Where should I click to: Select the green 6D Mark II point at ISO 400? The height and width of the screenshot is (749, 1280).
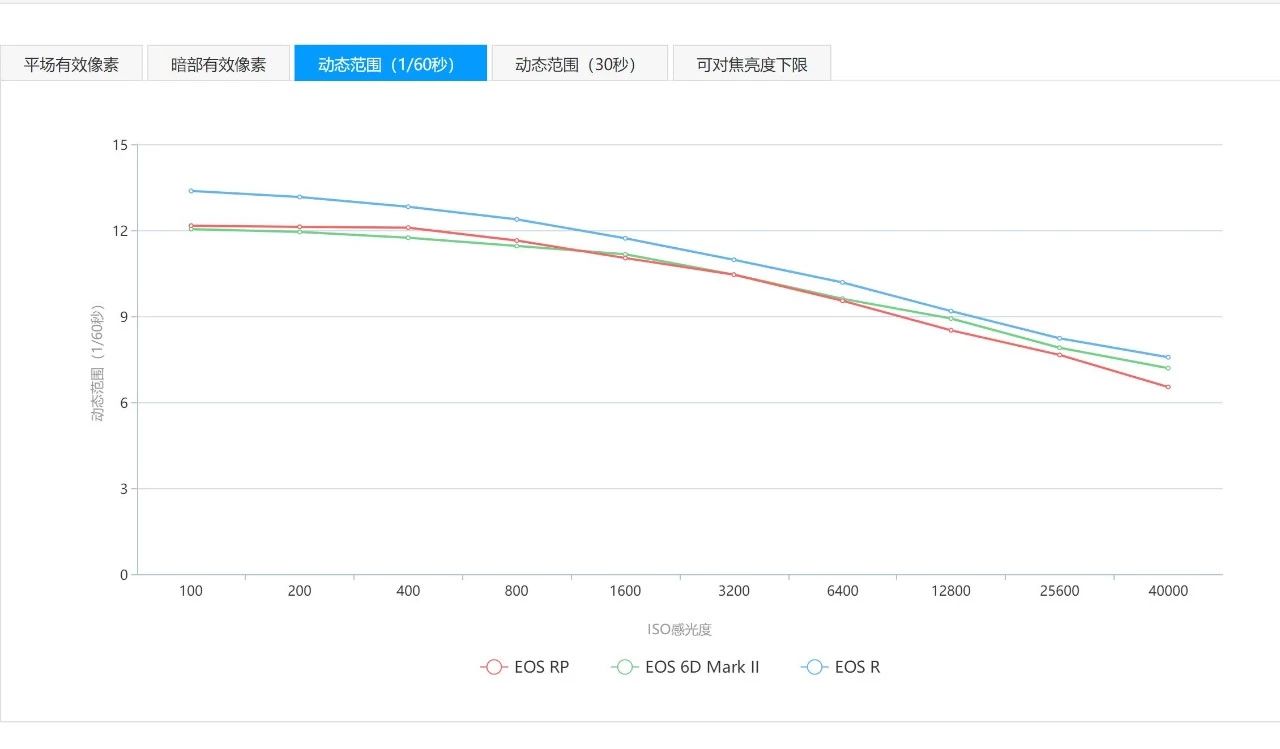pyautogui.click(x=408, y=237)
